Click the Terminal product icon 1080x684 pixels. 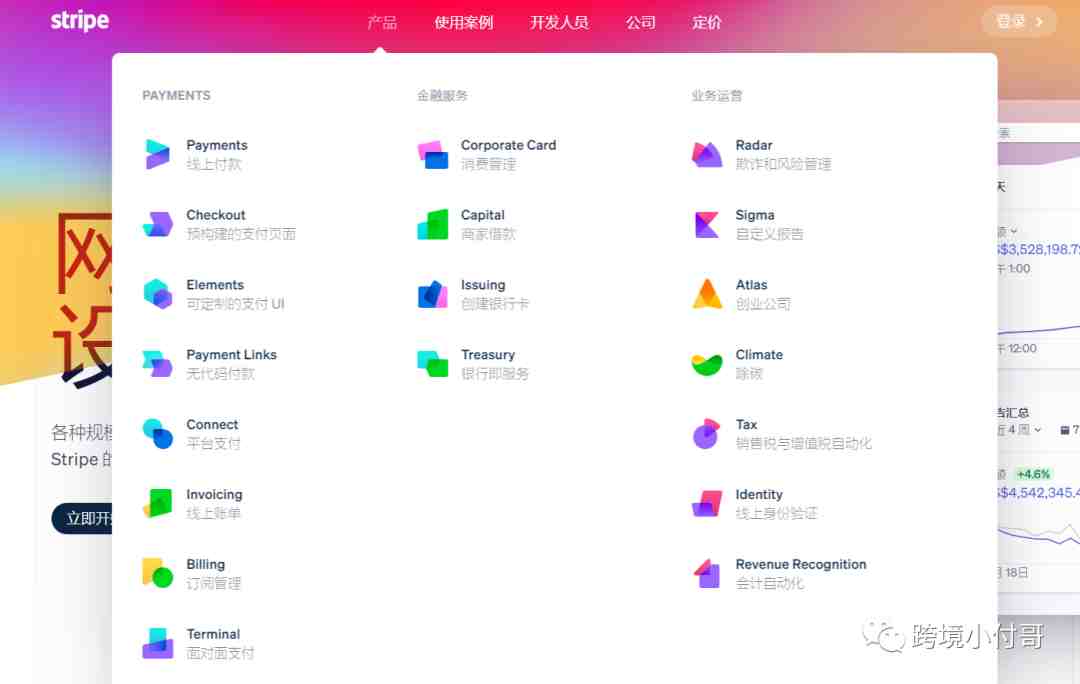point(158,643)
